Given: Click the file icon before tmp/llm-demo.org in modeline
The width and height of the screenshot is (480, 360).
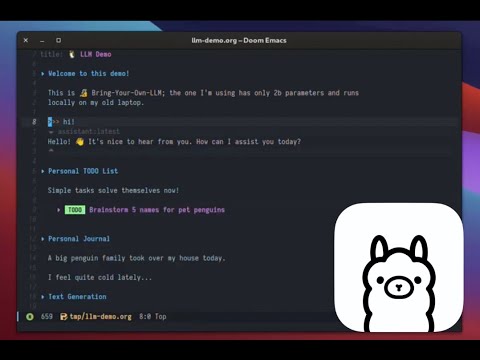Looking at the screenshot, I should (63, 317).
